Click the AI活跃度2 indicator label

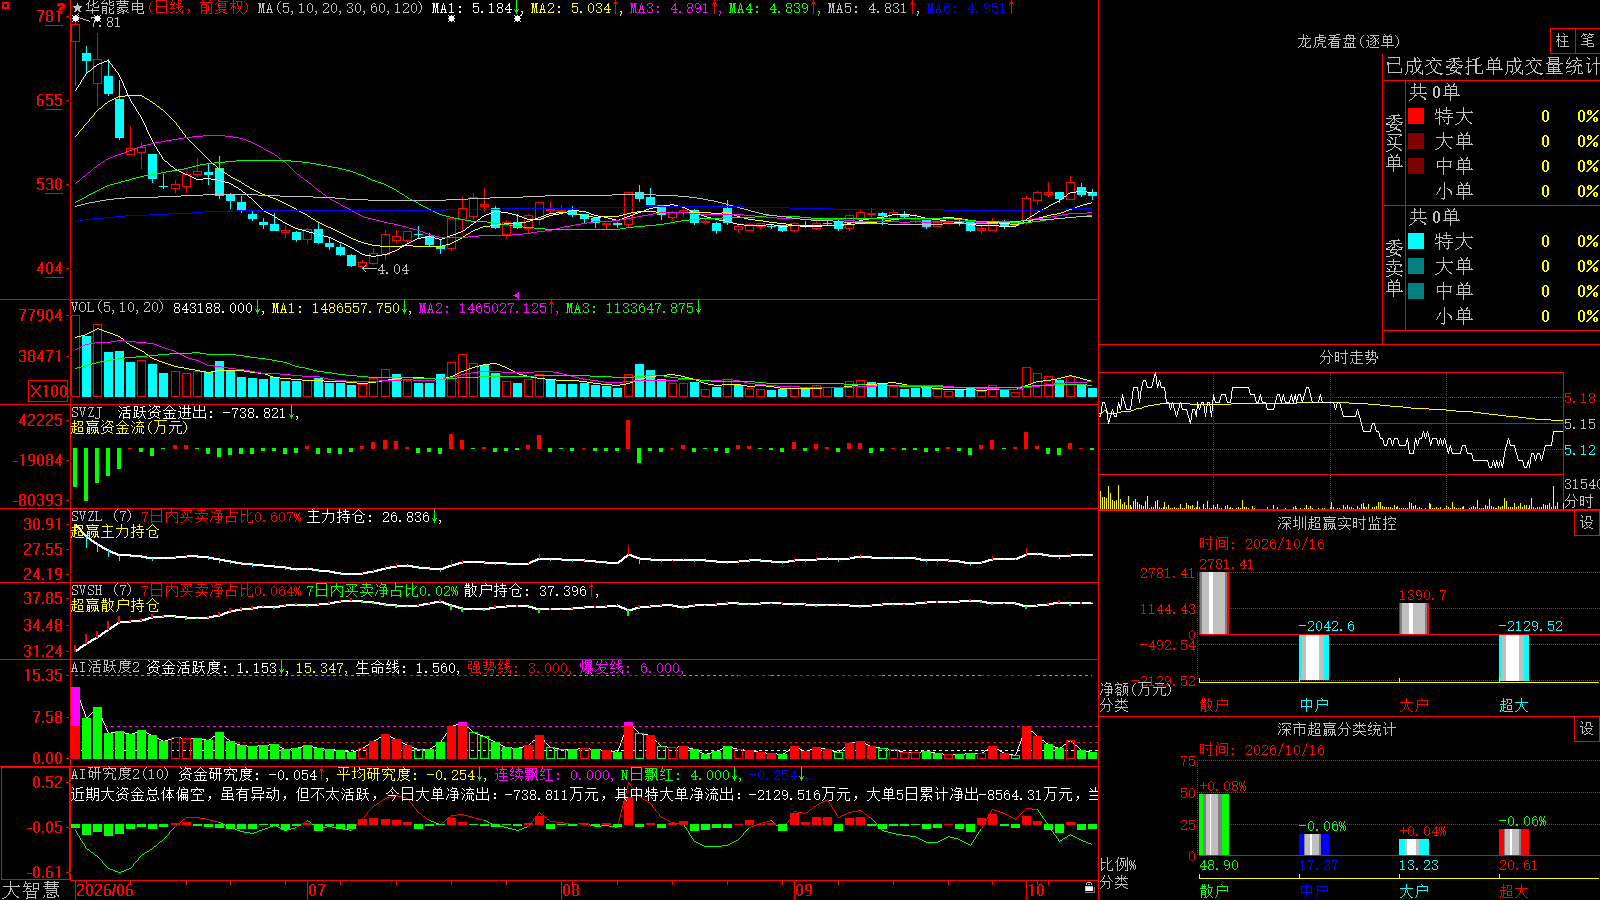tap(106, 668)
